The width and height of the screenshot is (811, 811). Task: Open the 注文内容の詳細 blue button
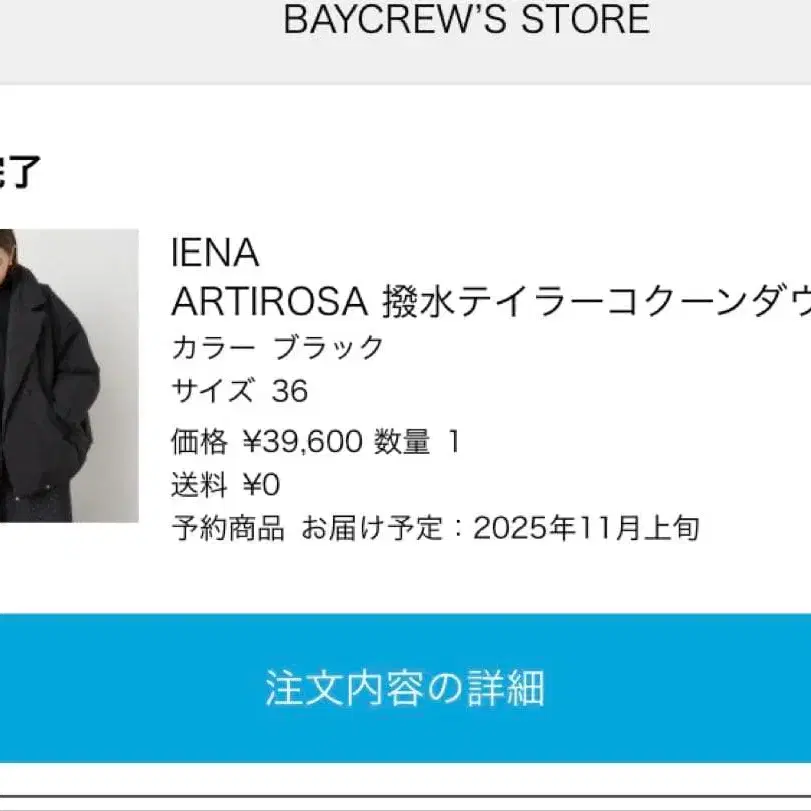[x=406, y=688]
